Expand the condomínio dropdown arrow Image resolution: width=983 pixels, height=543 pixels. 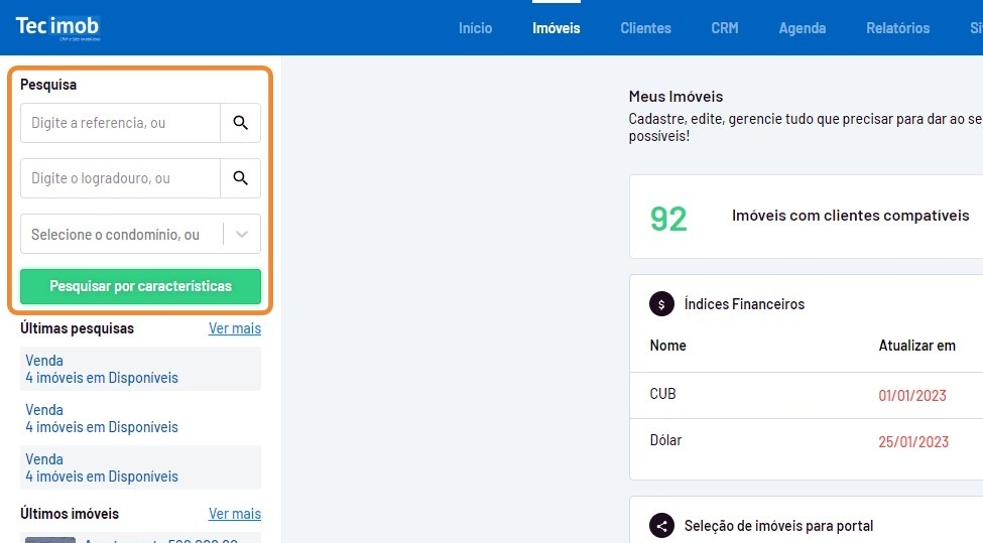pyautogui.click(x=241, y=235)
